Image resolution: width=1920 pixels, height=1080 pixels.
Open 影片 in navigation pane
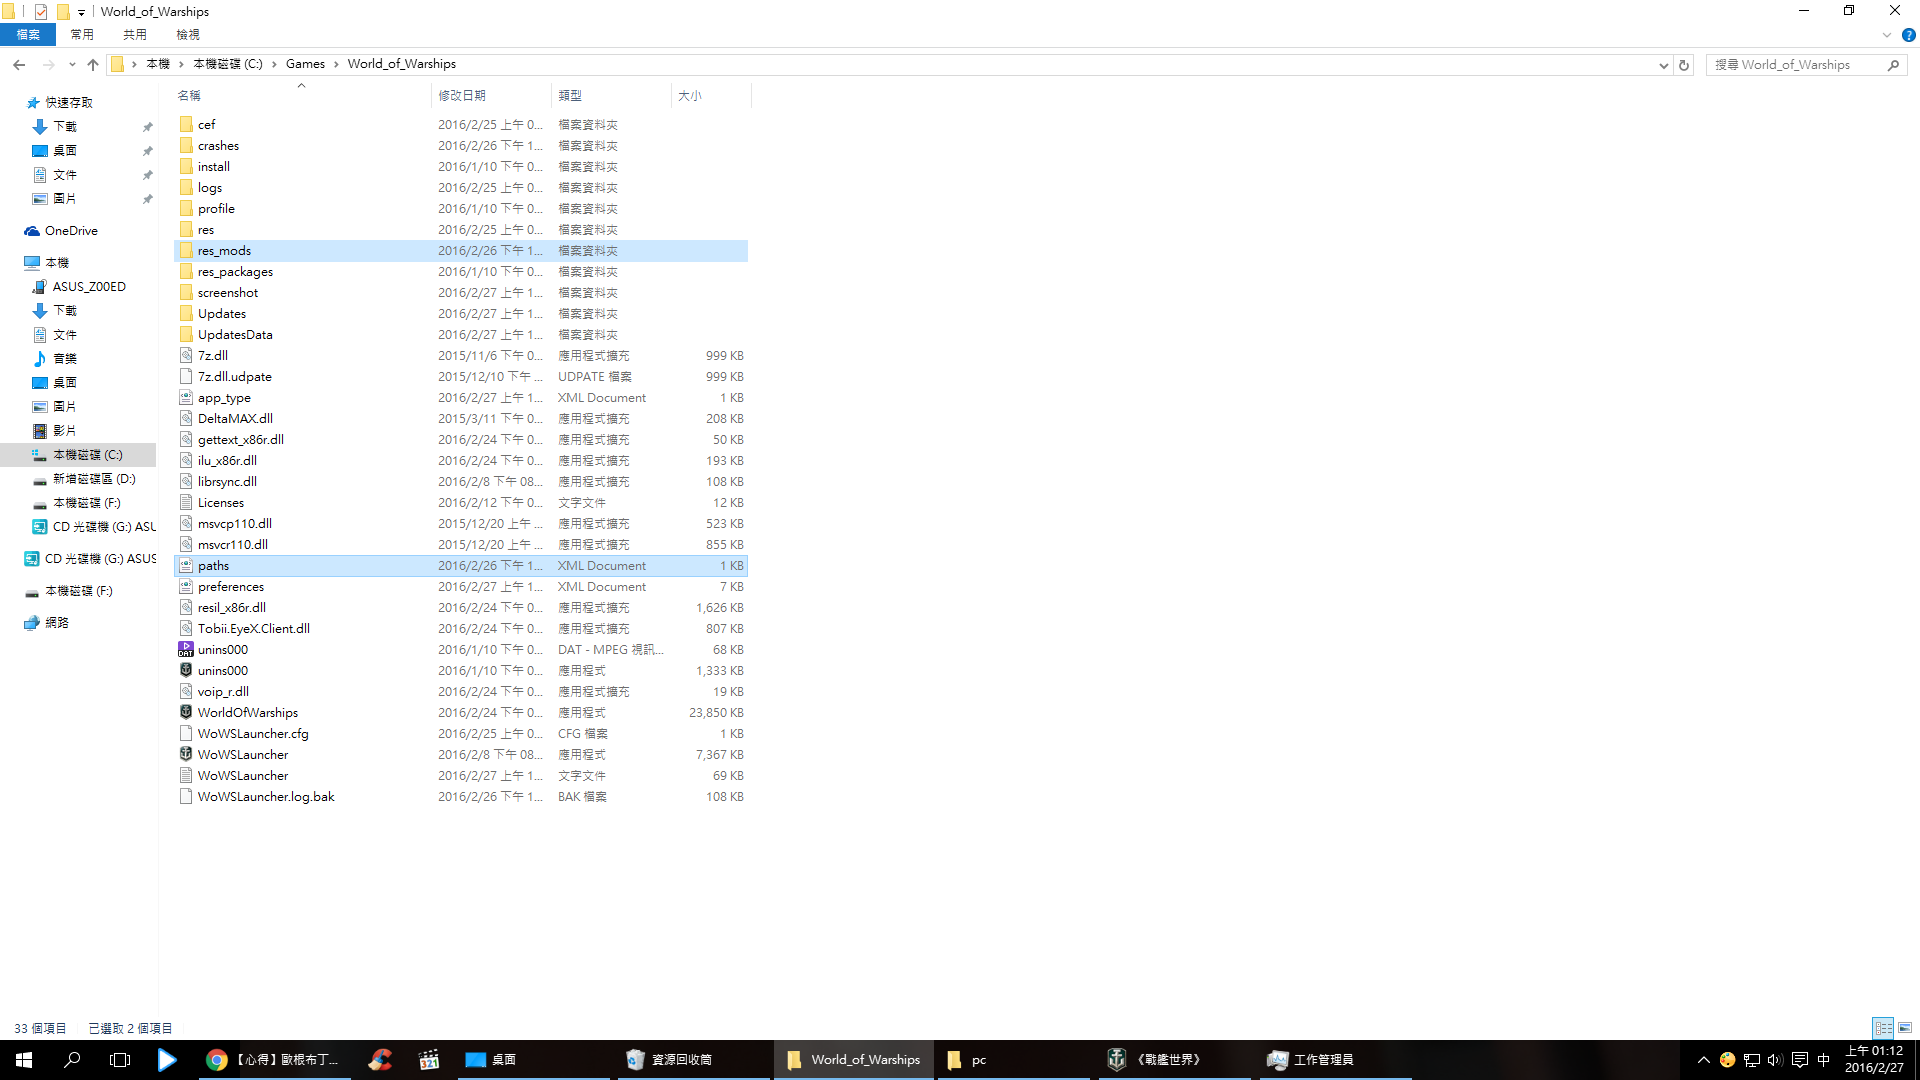click(x=65, y=431)
